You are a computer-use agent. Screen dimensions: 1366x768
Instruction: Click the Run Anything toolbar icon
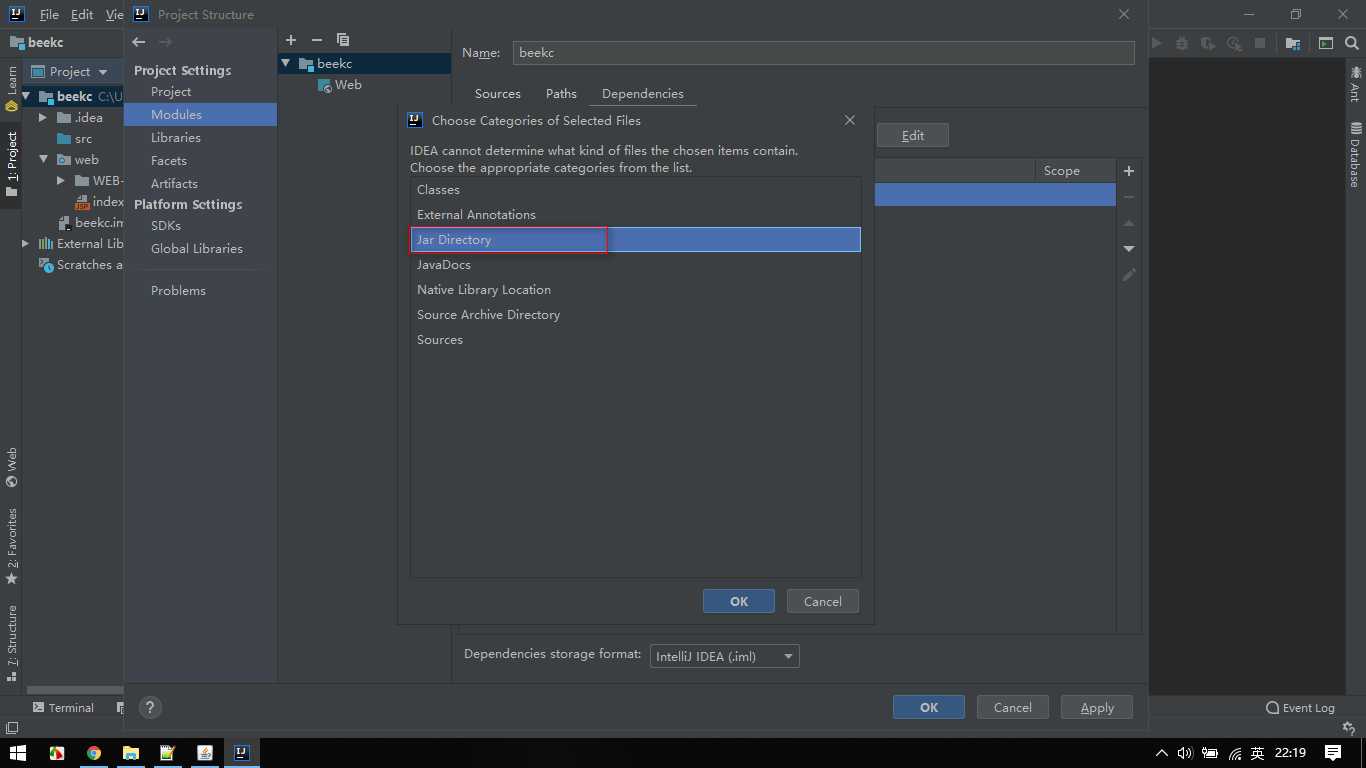click(x=1326, y=43)
